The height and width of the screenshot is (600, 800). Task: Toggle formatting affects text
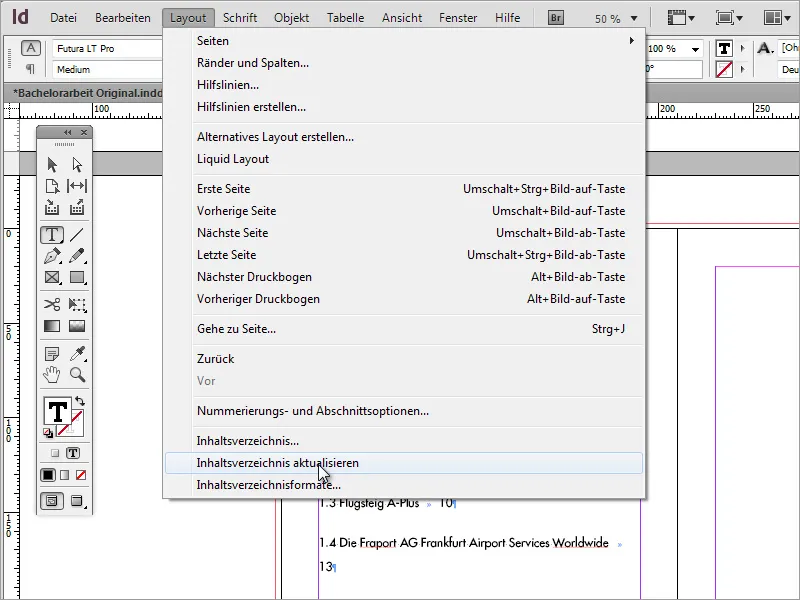[x=73, y=453]
